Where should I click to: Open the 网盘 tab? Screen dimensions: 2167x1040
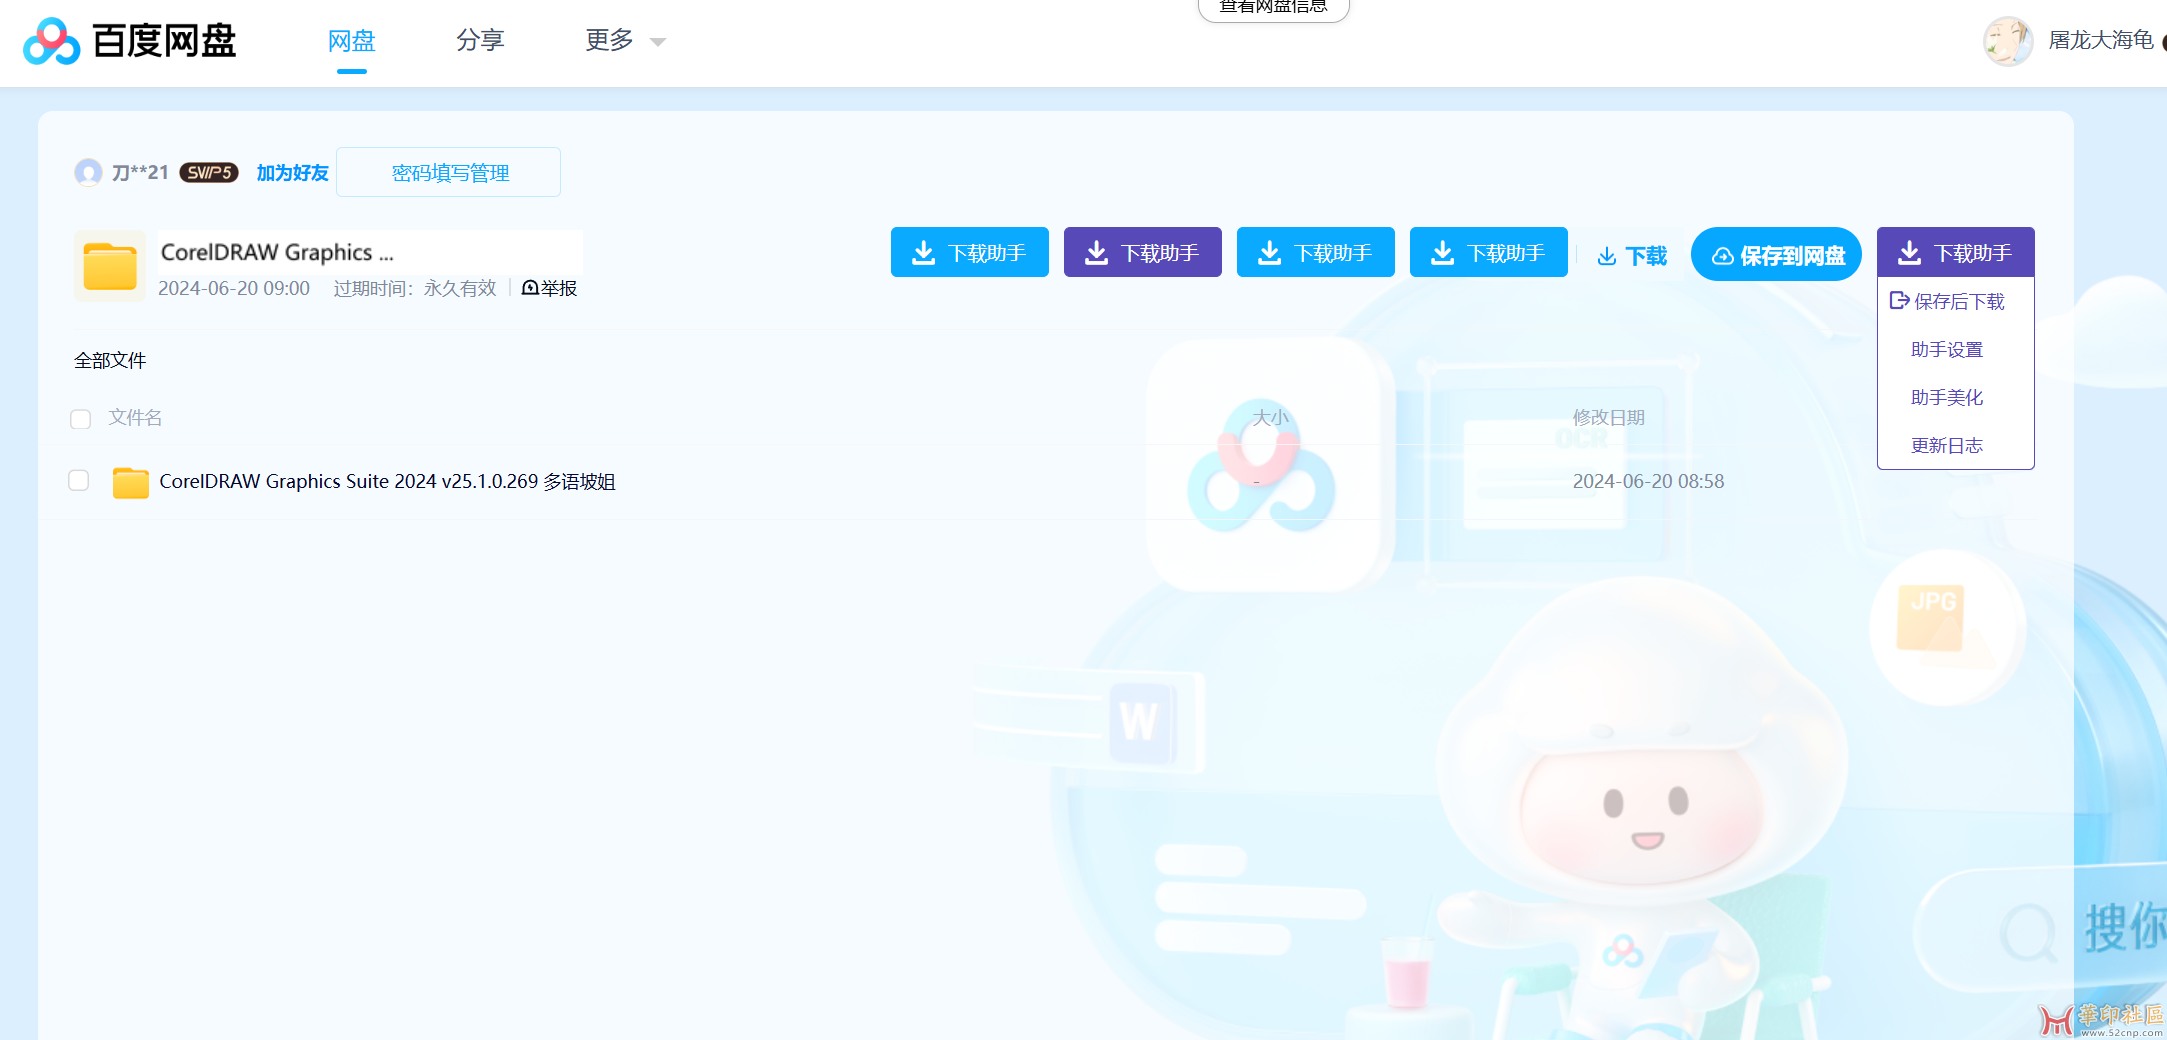pos(352,41)
